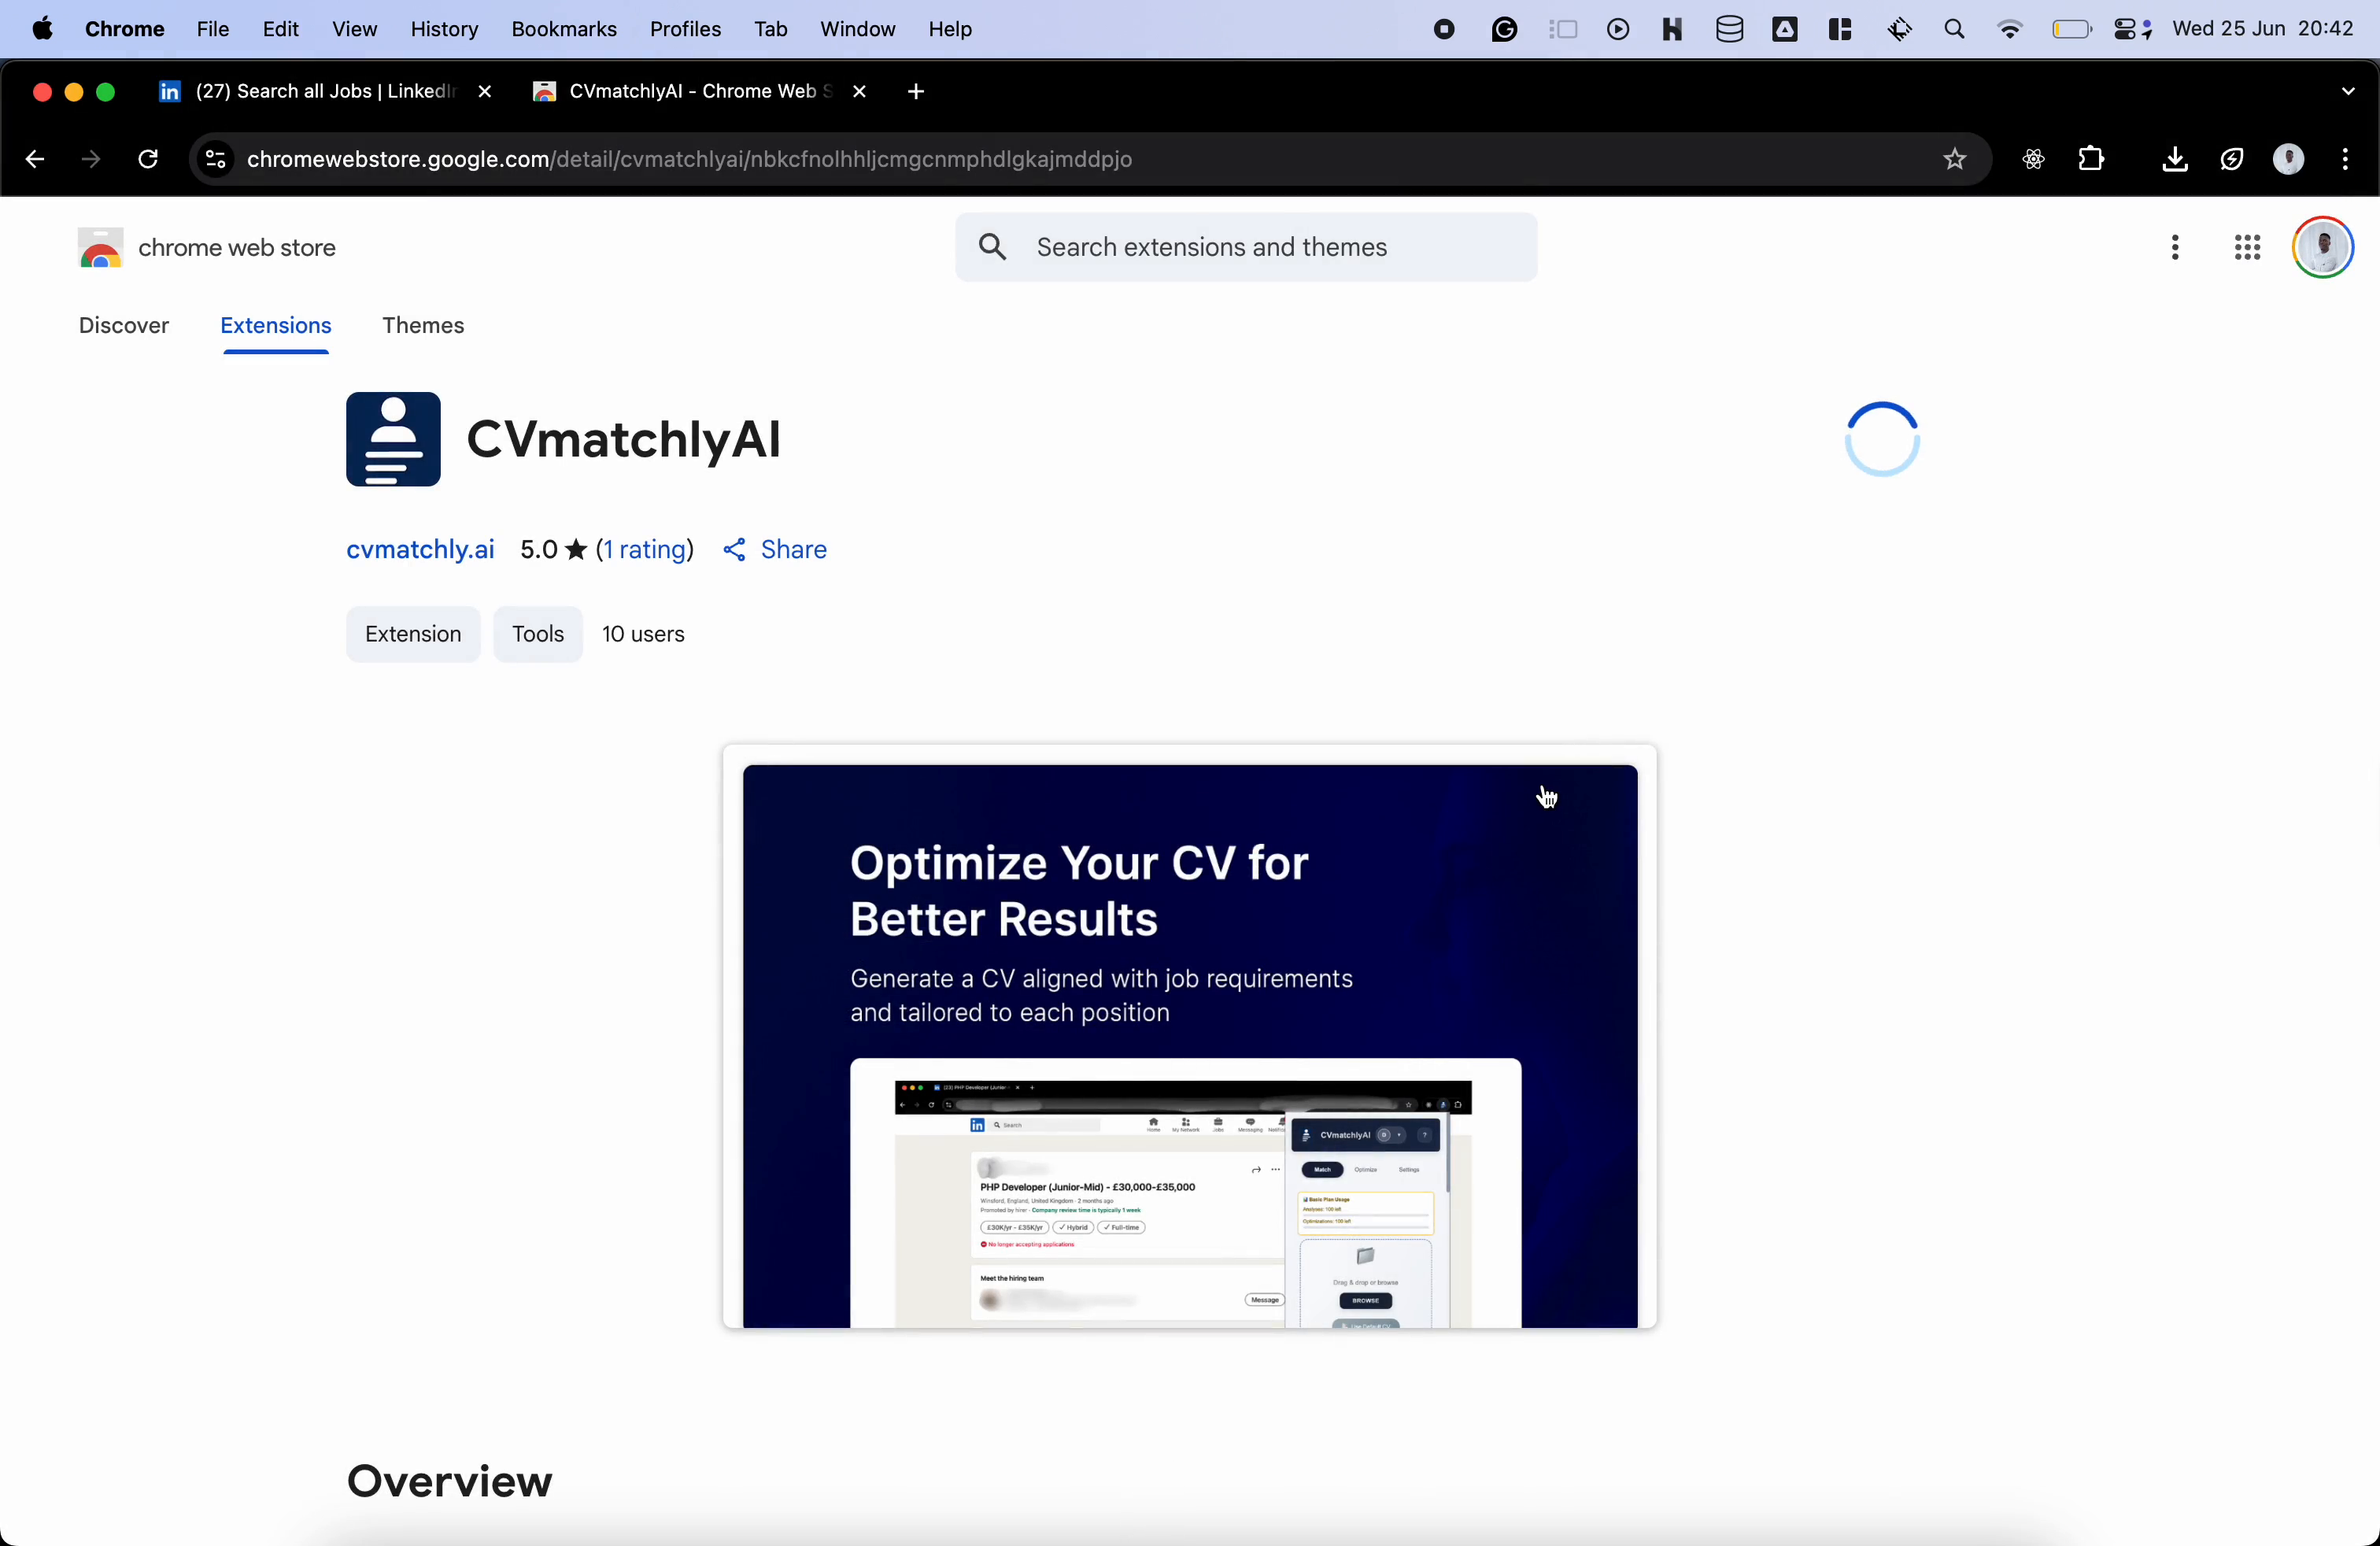
Task: Open the Bookmarks menu
Action: pos(563,30)
